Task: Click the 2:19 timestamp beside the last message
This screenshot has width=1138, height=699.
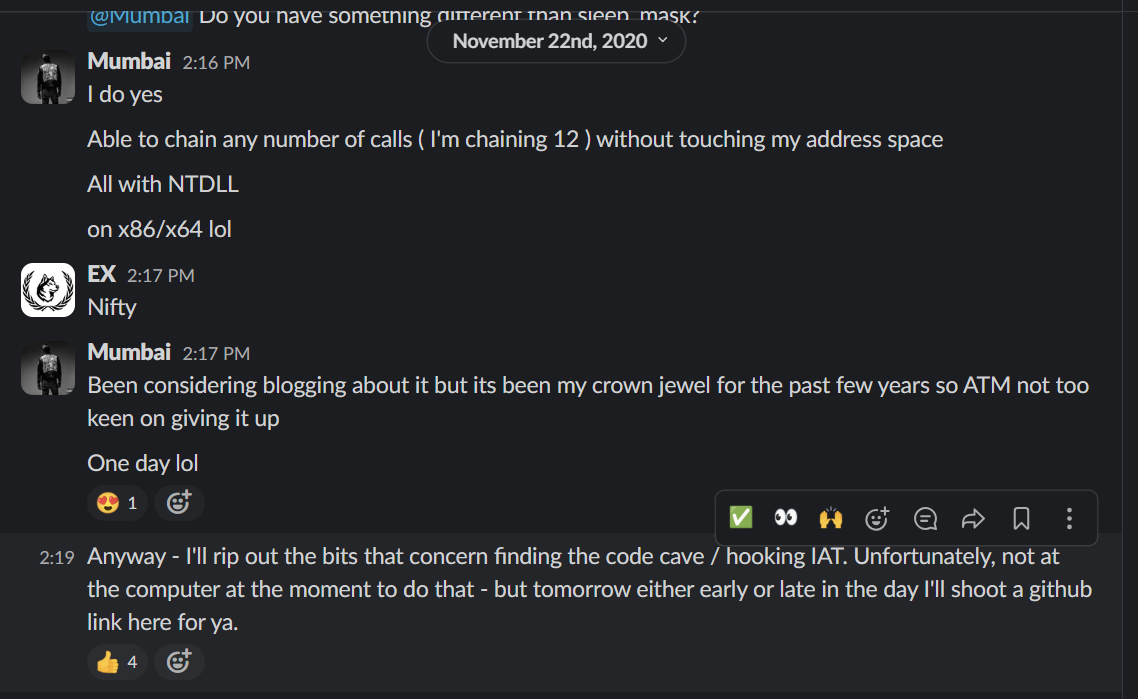Action: [x=57, y=558]
